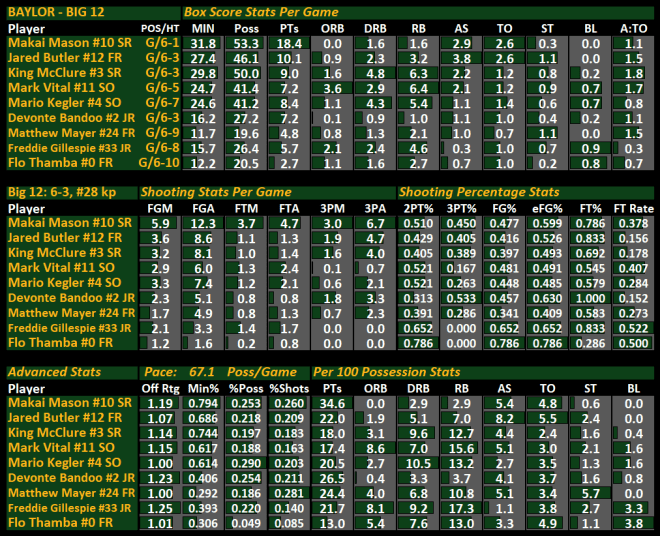Click Mark Vital's 0.407 FT Rate cell
Screen dimensions: 660x536
[x=633, y=269]
